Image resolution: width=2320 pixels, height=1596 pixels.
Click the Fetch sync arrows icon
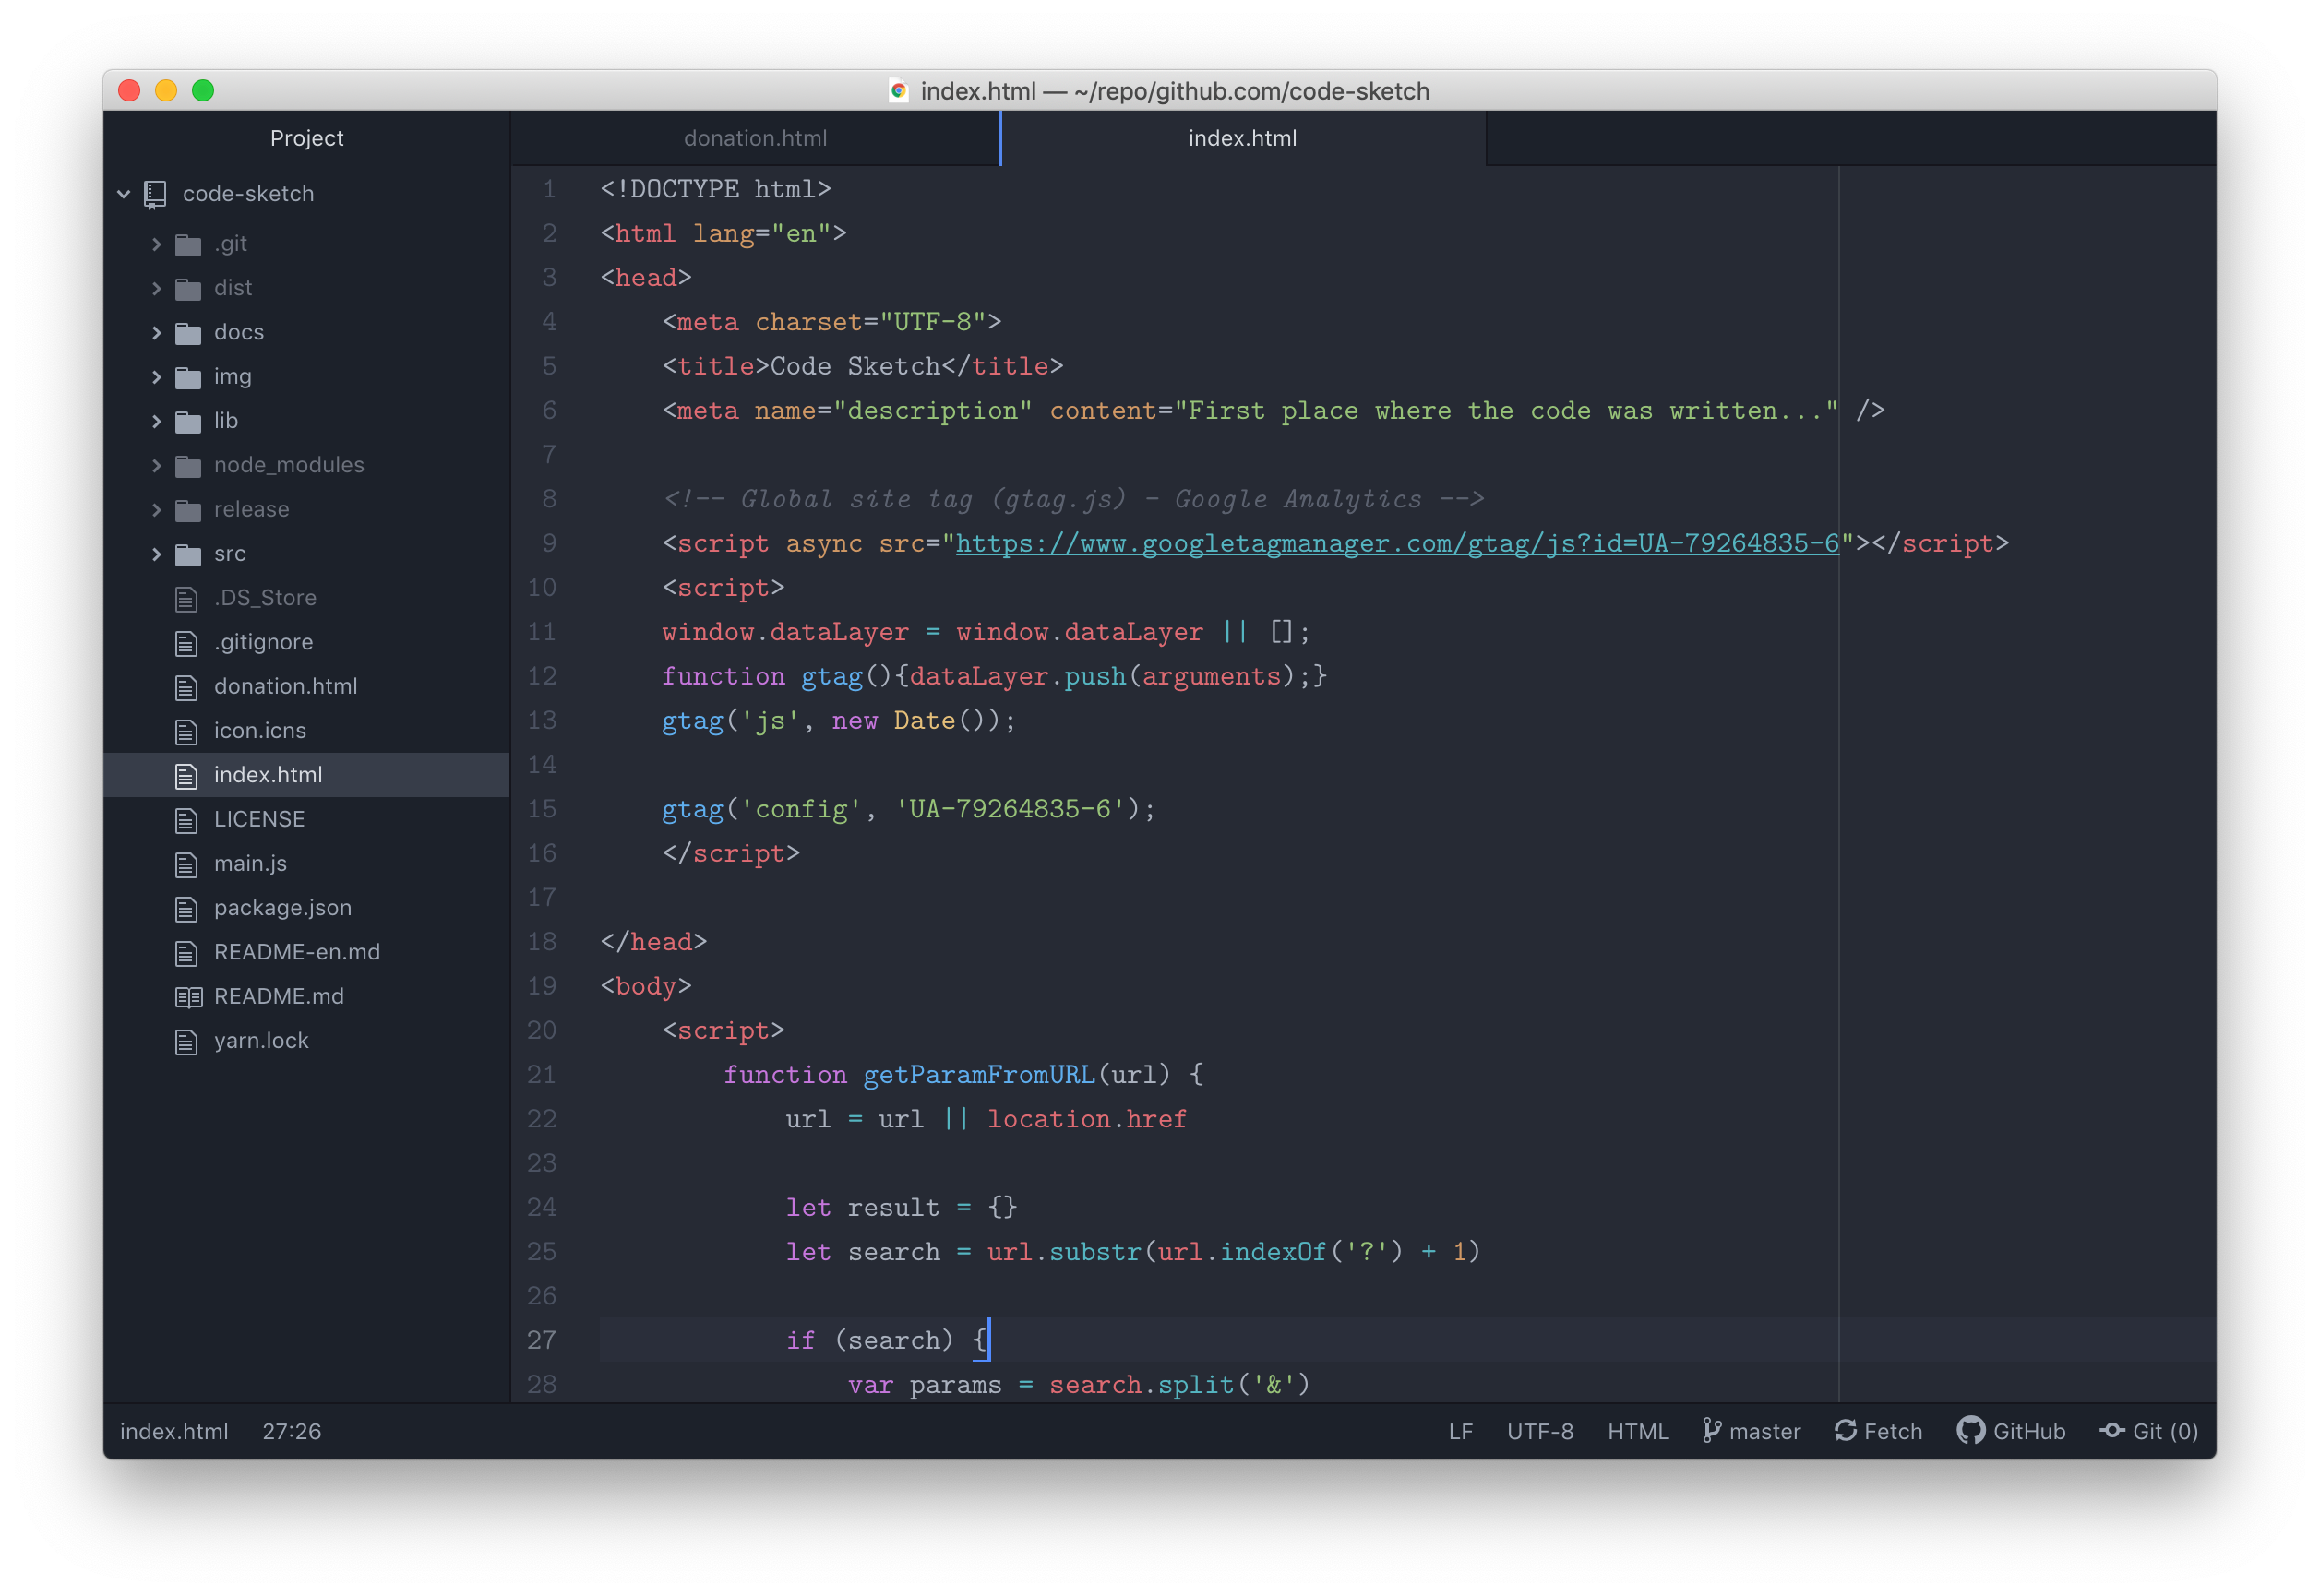tap(1845, 1431)
